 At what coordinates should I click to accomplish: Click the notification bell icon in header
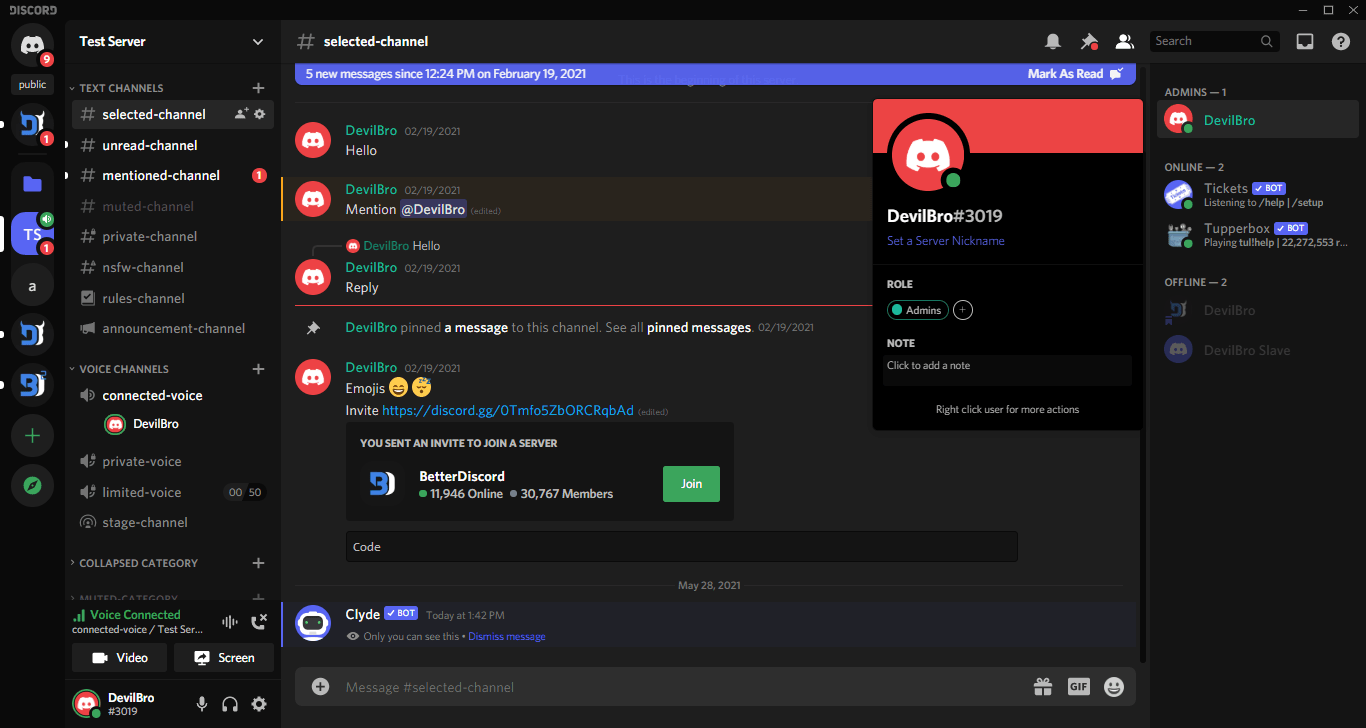tap(1052, 41)
